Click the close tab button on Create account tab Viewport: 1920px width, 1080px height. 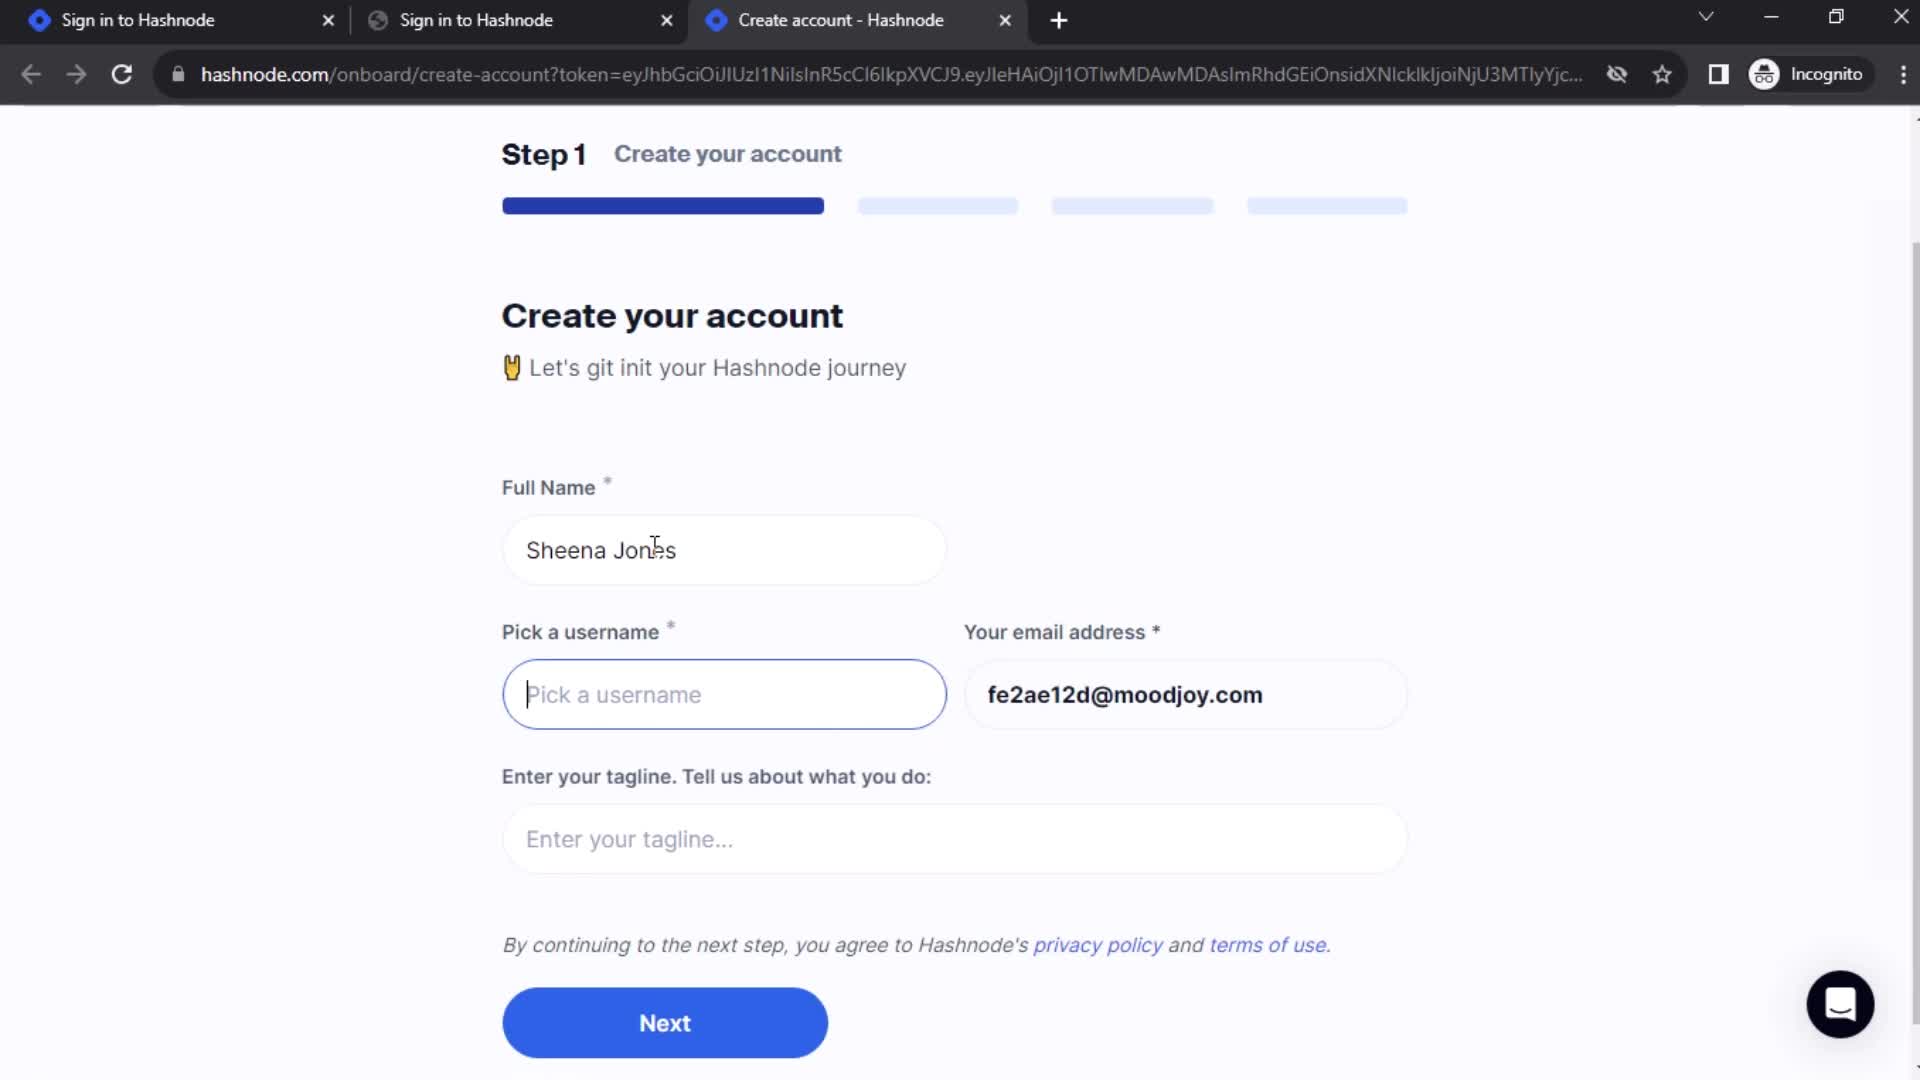click(1006, 20)
